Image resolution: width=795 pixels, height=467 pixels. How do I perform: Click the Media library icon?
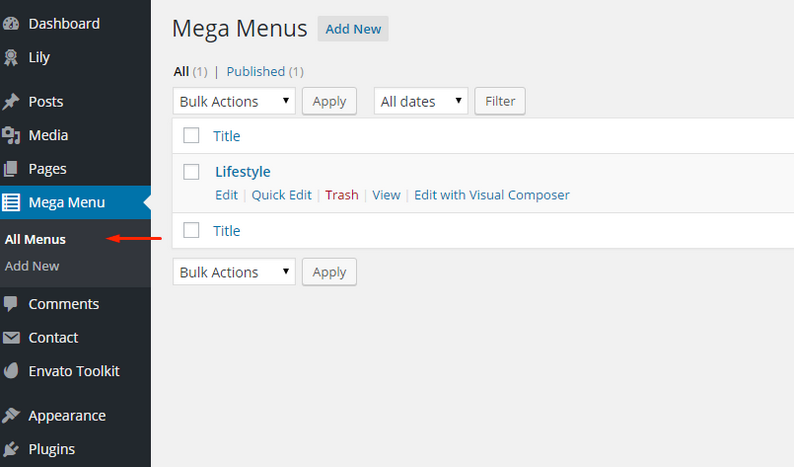[x=11, y=135]
